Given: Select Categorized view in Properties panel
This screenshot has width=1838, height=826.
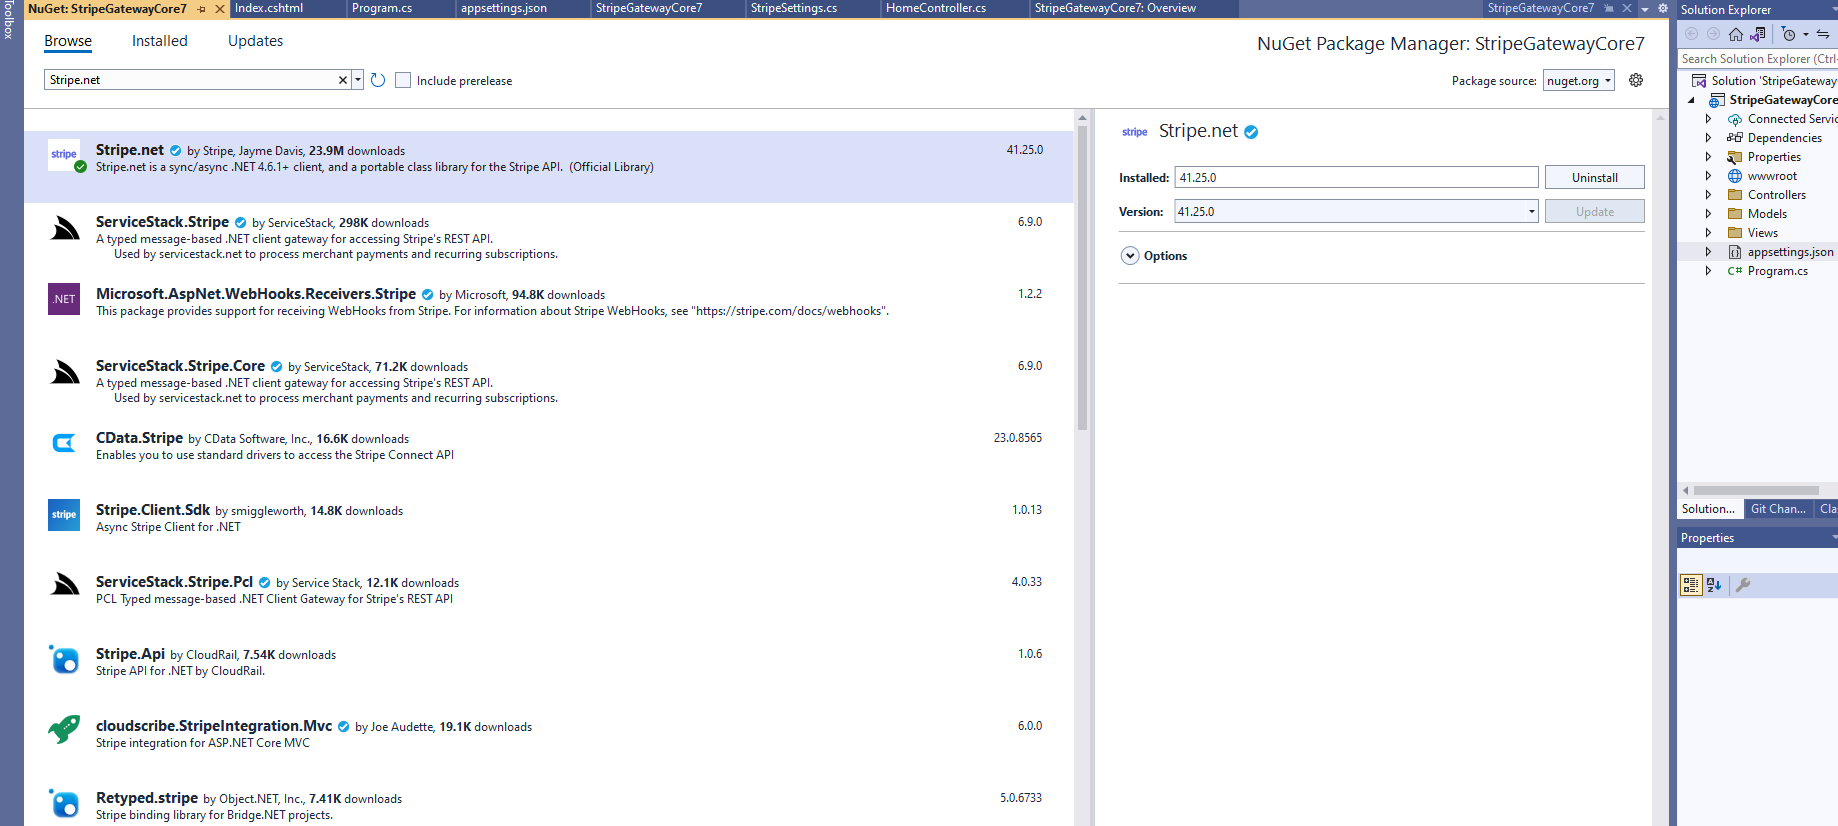Looking at the screenshot, I should (1691, 585).
